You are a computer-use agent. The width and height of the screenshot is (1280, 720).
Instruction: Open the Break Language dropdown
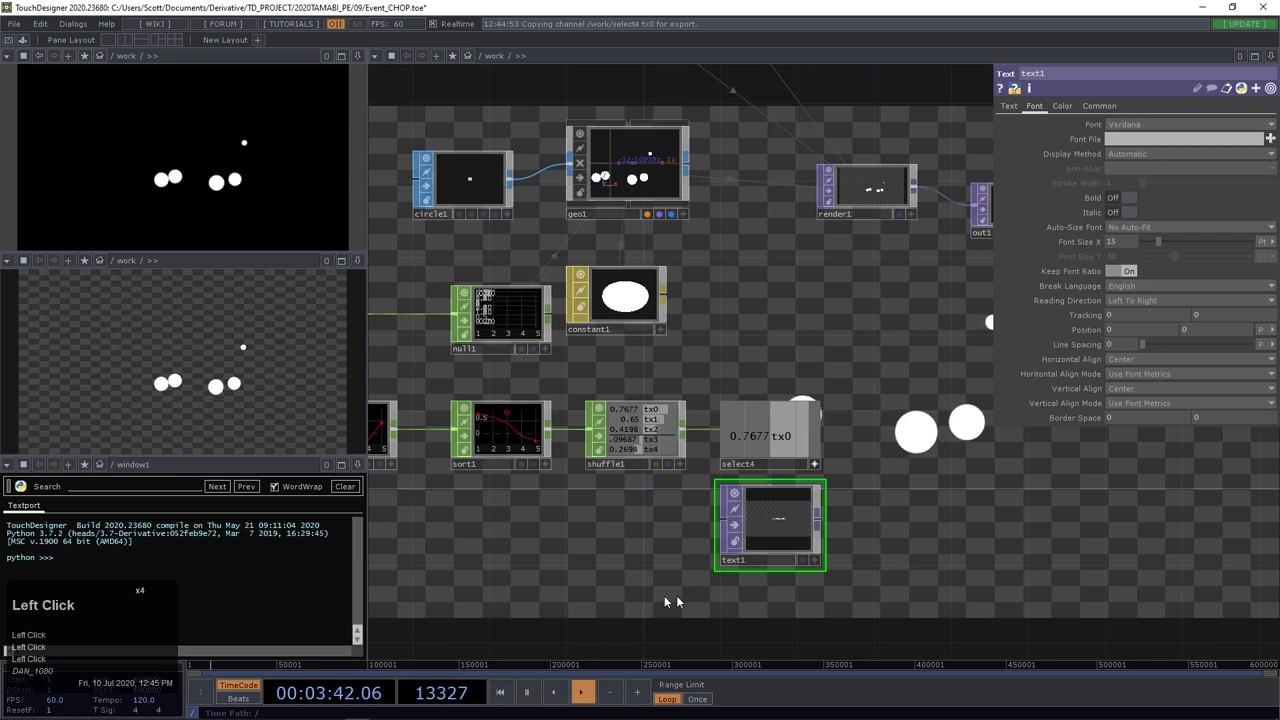[1190, 286]
